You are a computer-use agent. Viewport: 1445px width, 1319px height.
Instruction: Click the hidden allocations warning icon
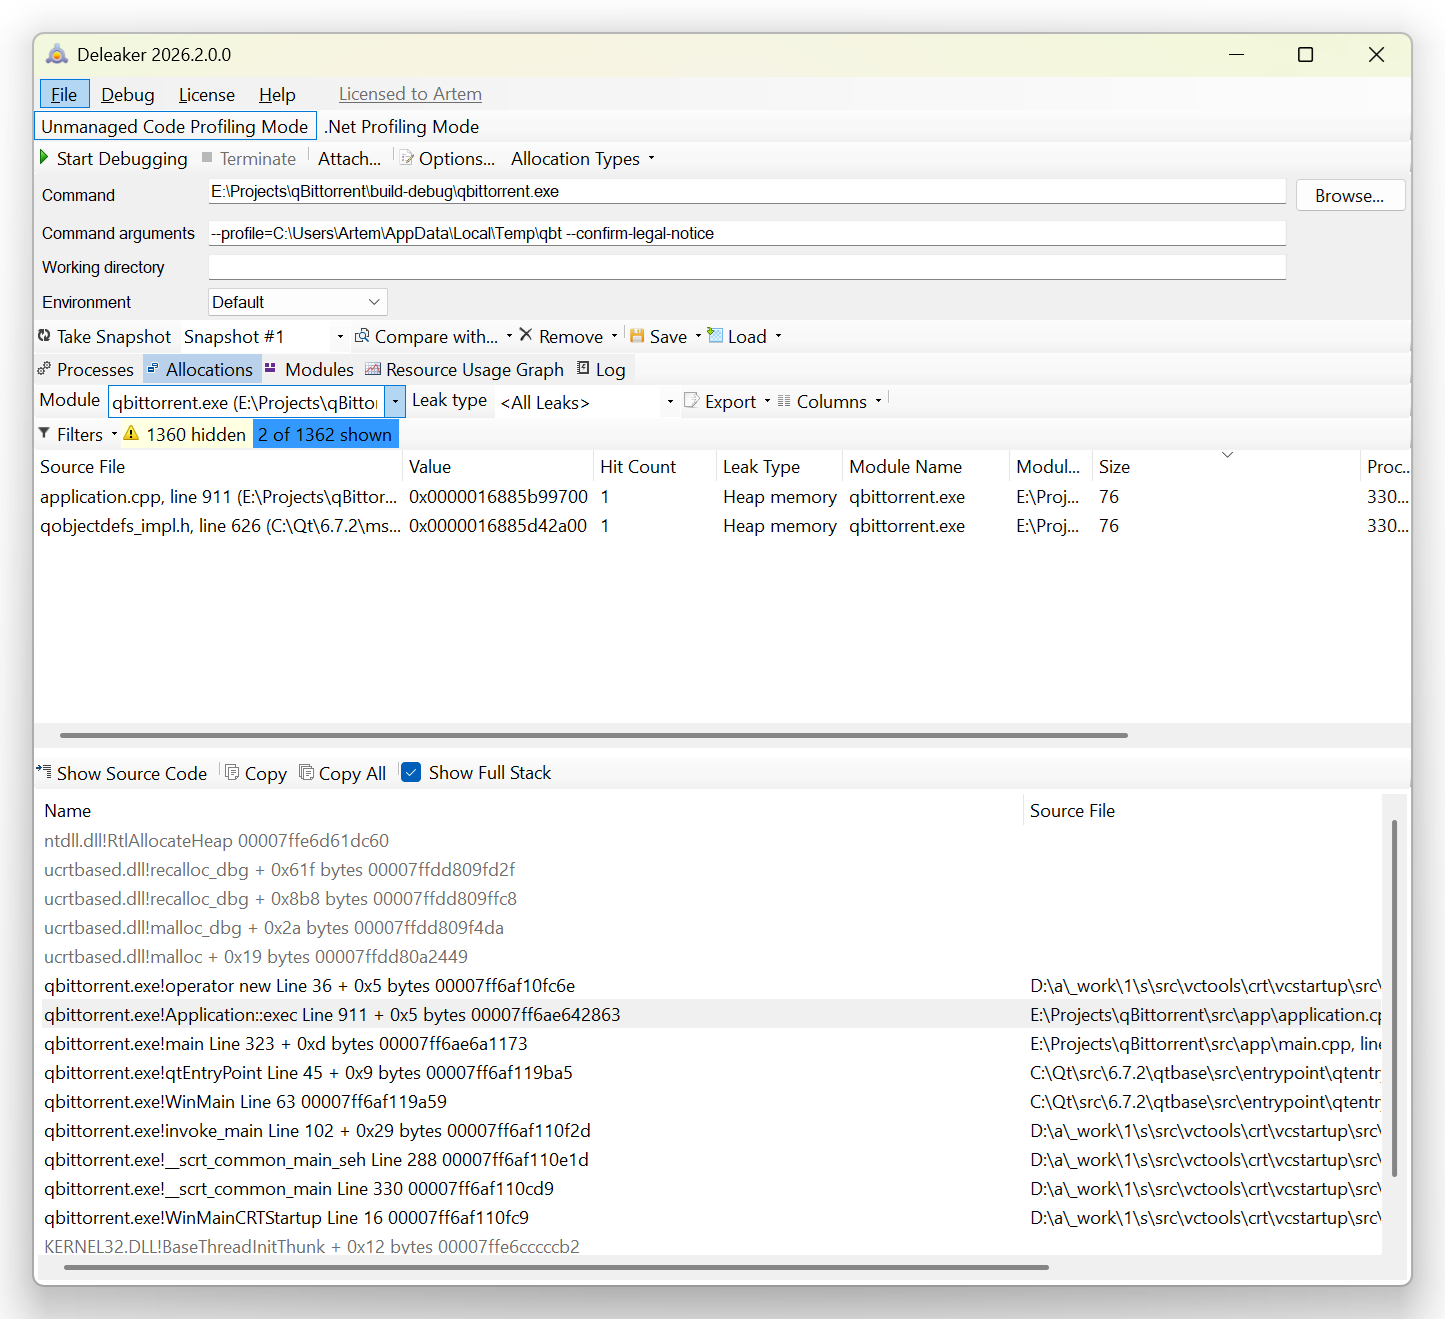pos(131,433)
